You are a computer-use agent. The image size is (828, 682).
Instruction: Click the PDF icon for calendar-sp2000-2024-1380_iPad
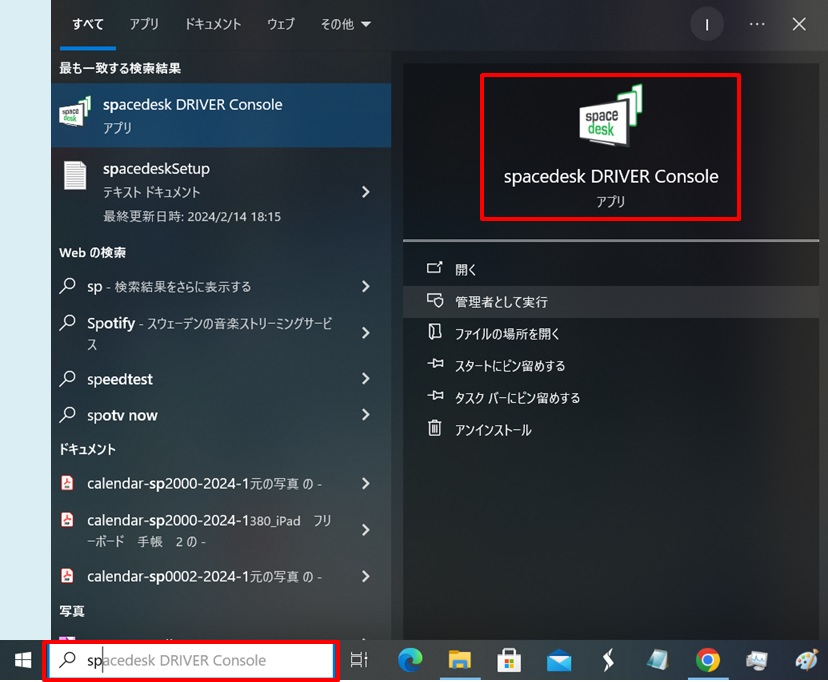(x=67, y=519)
